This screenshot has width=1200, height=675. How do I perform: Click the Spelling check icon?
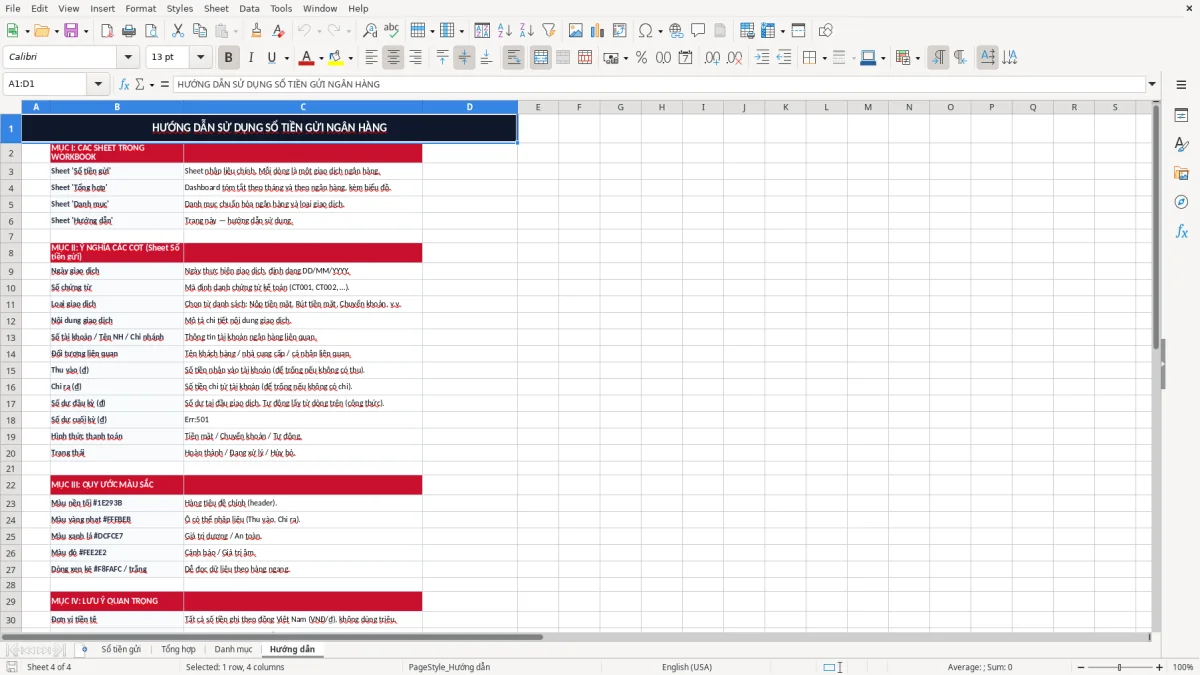pos(391,31)
